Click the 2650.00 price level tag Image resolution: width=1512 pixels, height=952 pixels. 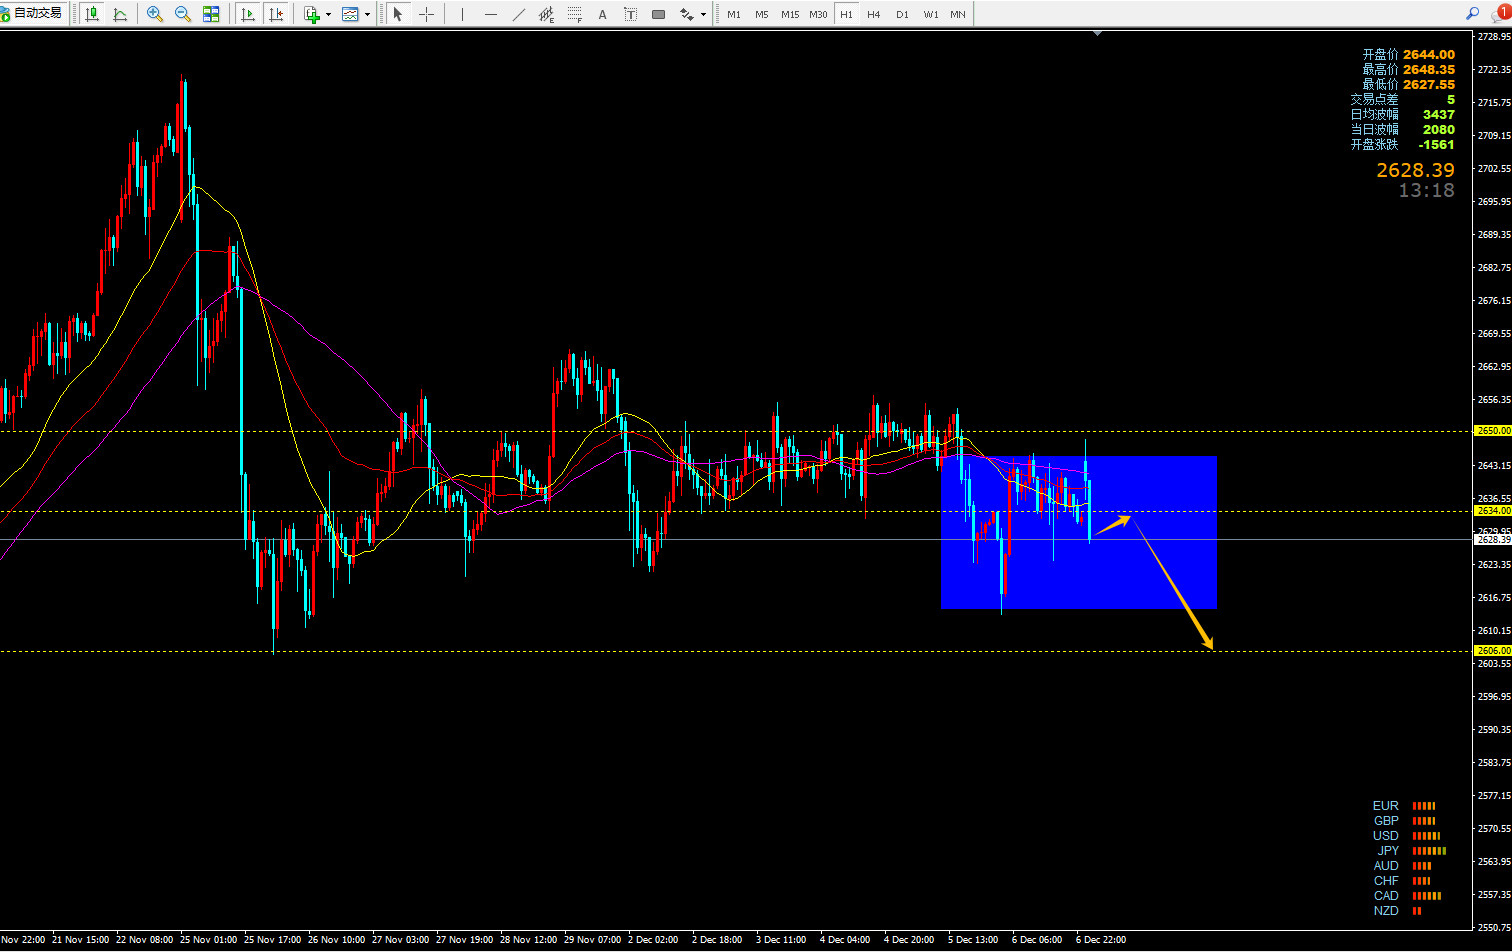(x=1493, y=431)
